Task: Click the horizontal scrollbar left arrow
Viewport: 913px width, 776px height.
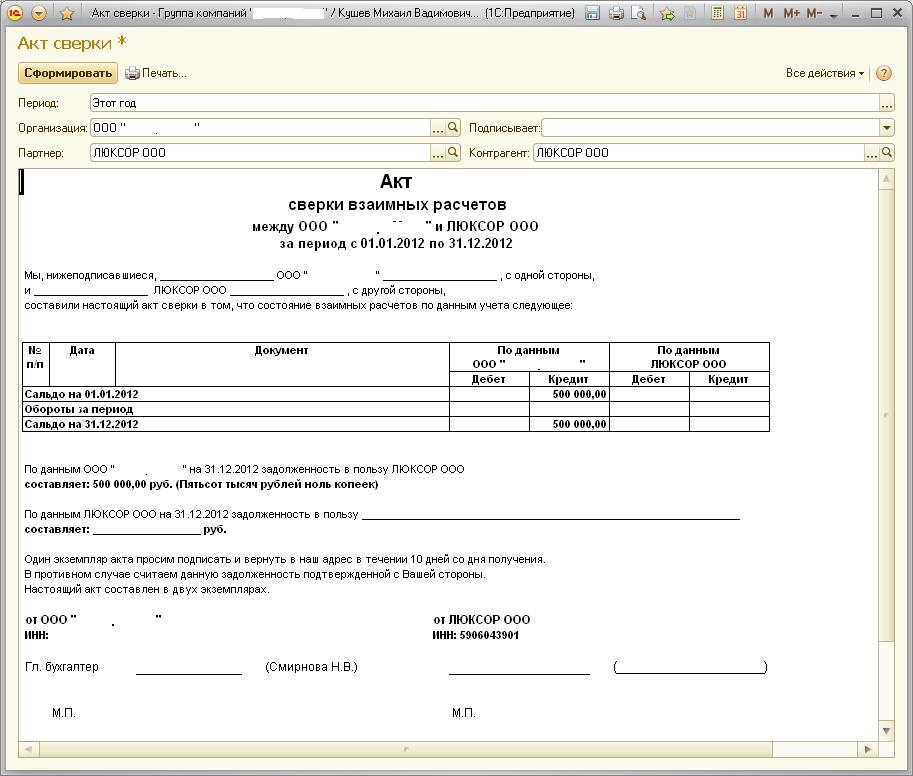Action: 28,750
